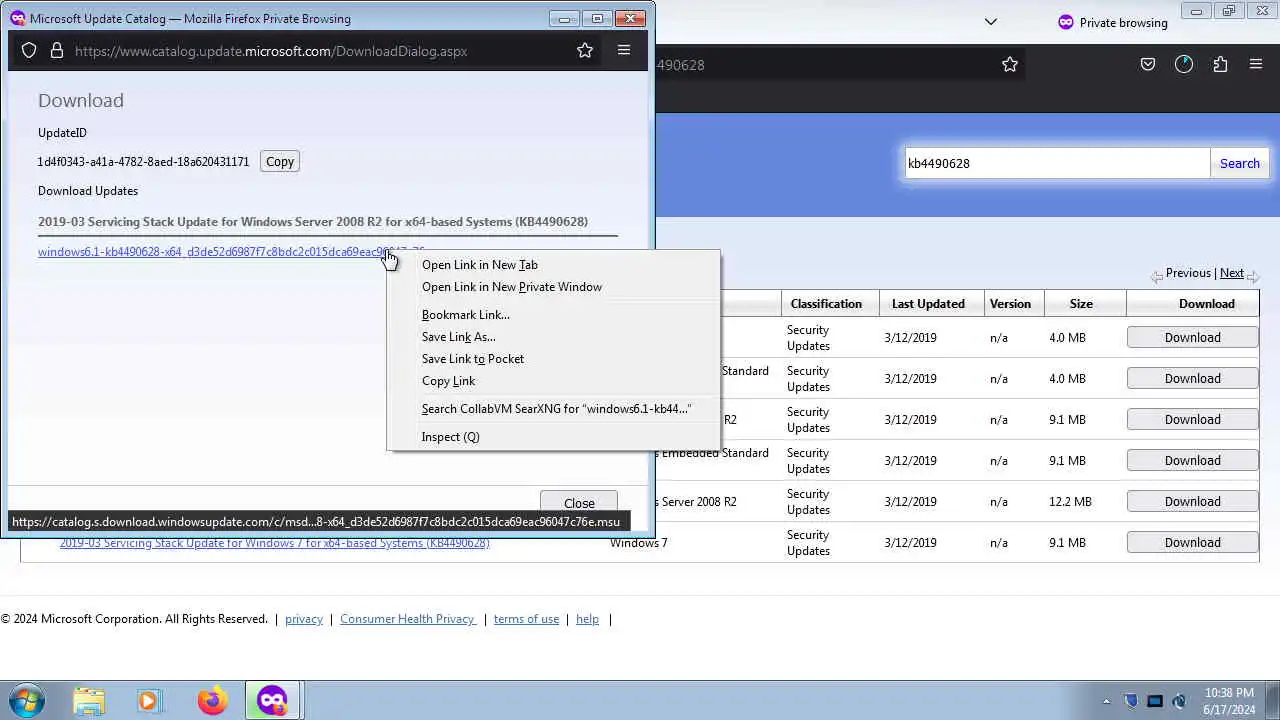Image resolution: width=1280 pixels, height=720 pixels.
Task: Click the UpdateID value text
Action: pyautogui.click(x=143, y=162)
